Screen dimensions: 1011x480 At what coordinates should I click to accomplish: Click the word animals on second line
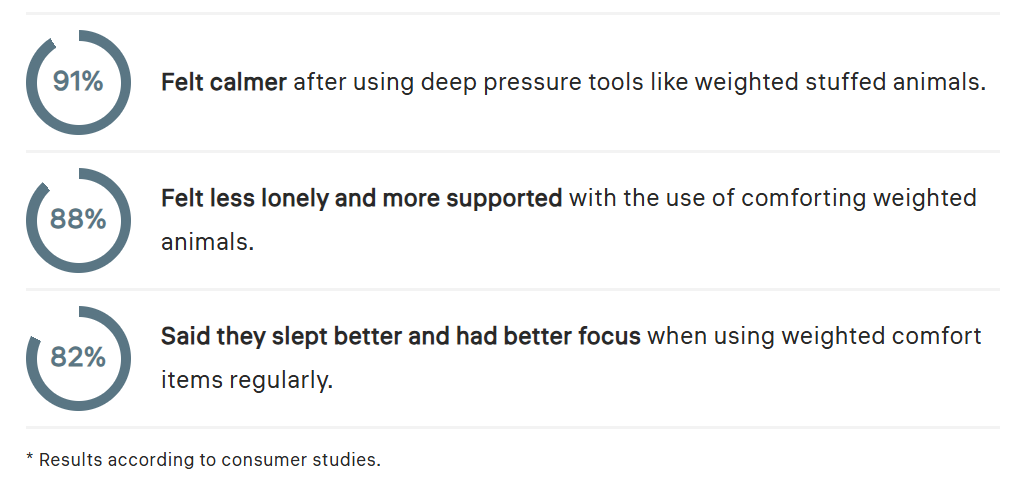pyautogui.click(x=207, y=242)
